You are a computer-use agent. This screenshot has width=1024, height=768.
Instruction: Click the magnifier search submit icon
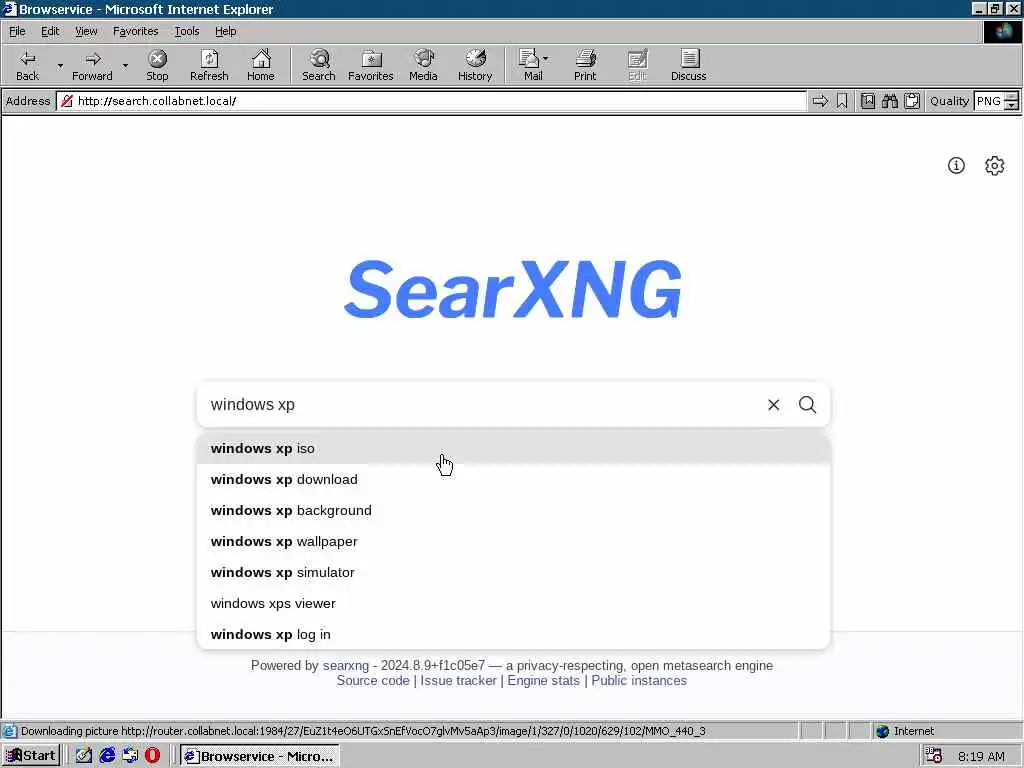807,405
